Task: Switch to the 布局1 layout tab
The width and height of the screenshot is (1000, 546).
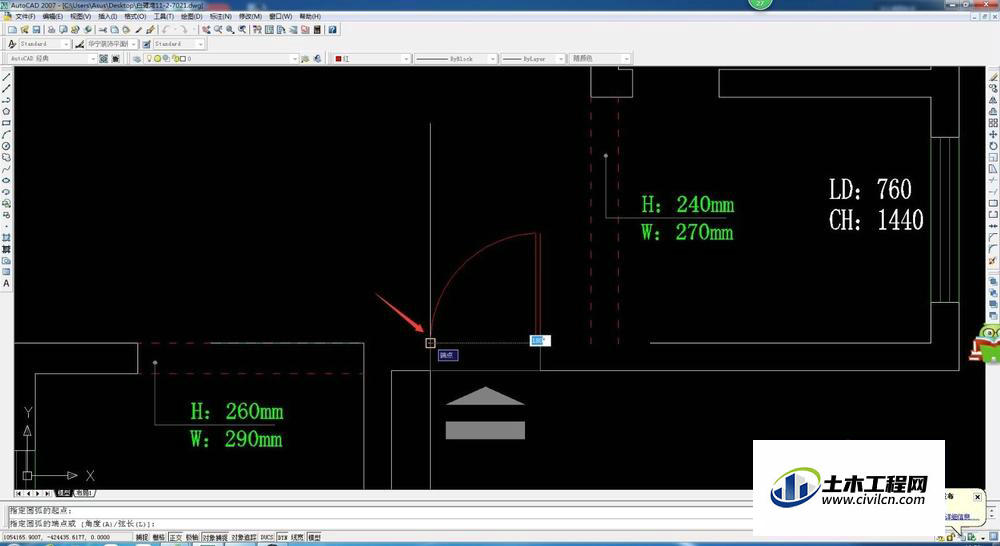Action: [84, 493]
